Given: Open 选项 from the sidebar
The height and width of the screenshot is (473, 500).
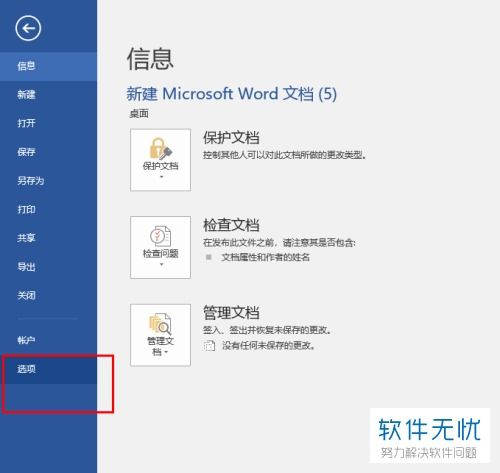Looking at the screenshot, I should tap(48, 369).
